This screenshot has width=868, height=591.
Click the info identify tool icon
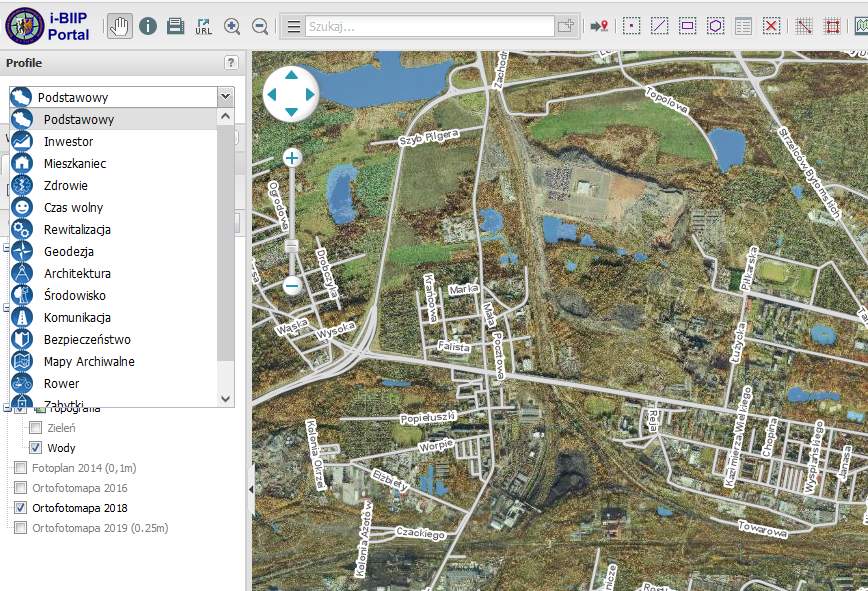[148, 26]
